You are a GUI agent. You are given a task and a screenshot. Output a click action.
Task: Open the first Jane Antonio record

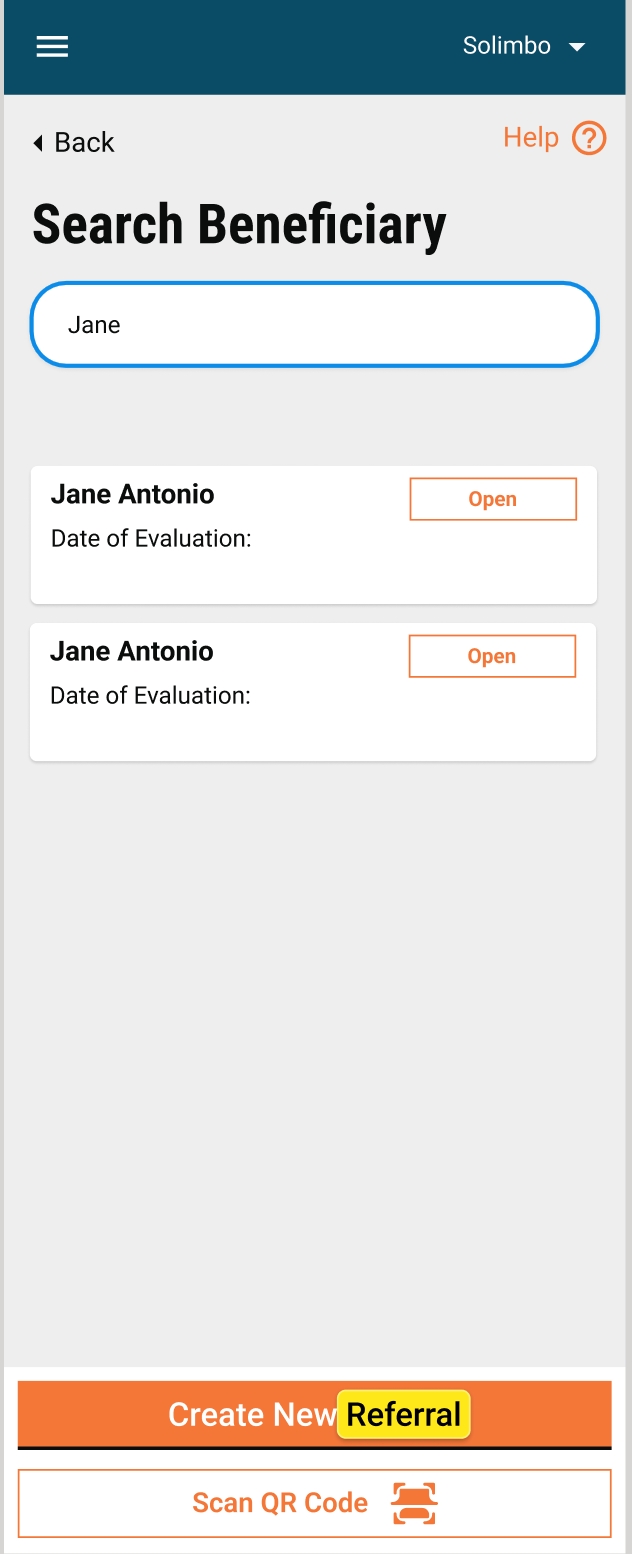tap(493, 499)
